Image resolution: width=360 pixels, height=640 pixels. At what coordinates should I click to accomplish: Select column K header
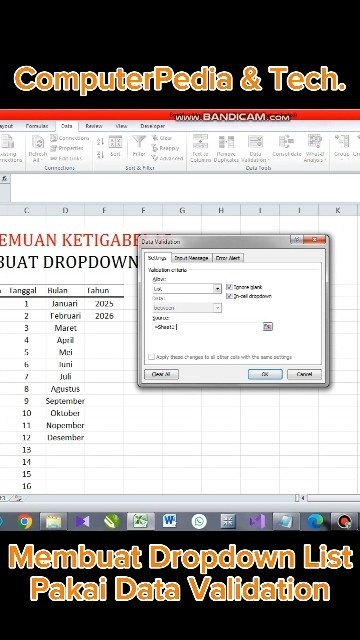(x=338, y=210)
